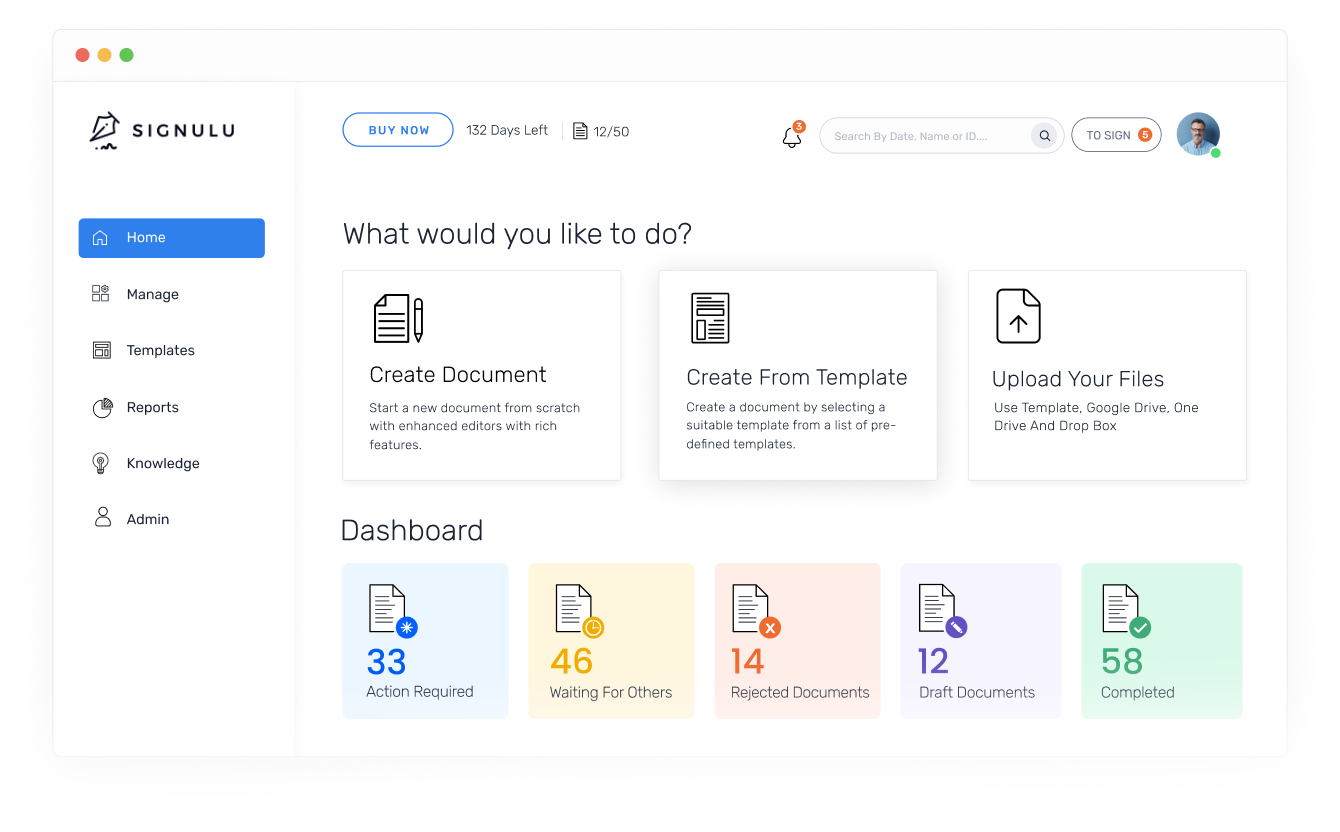Go to Templates in the sidebar
The height and width of the screenshot is (832, 1340).
coord(160,350)
